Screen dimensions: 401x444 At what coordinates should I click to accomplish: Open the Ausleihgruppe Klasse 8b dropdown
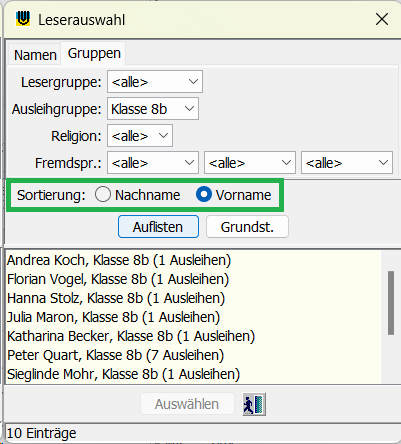coord(153,109)
